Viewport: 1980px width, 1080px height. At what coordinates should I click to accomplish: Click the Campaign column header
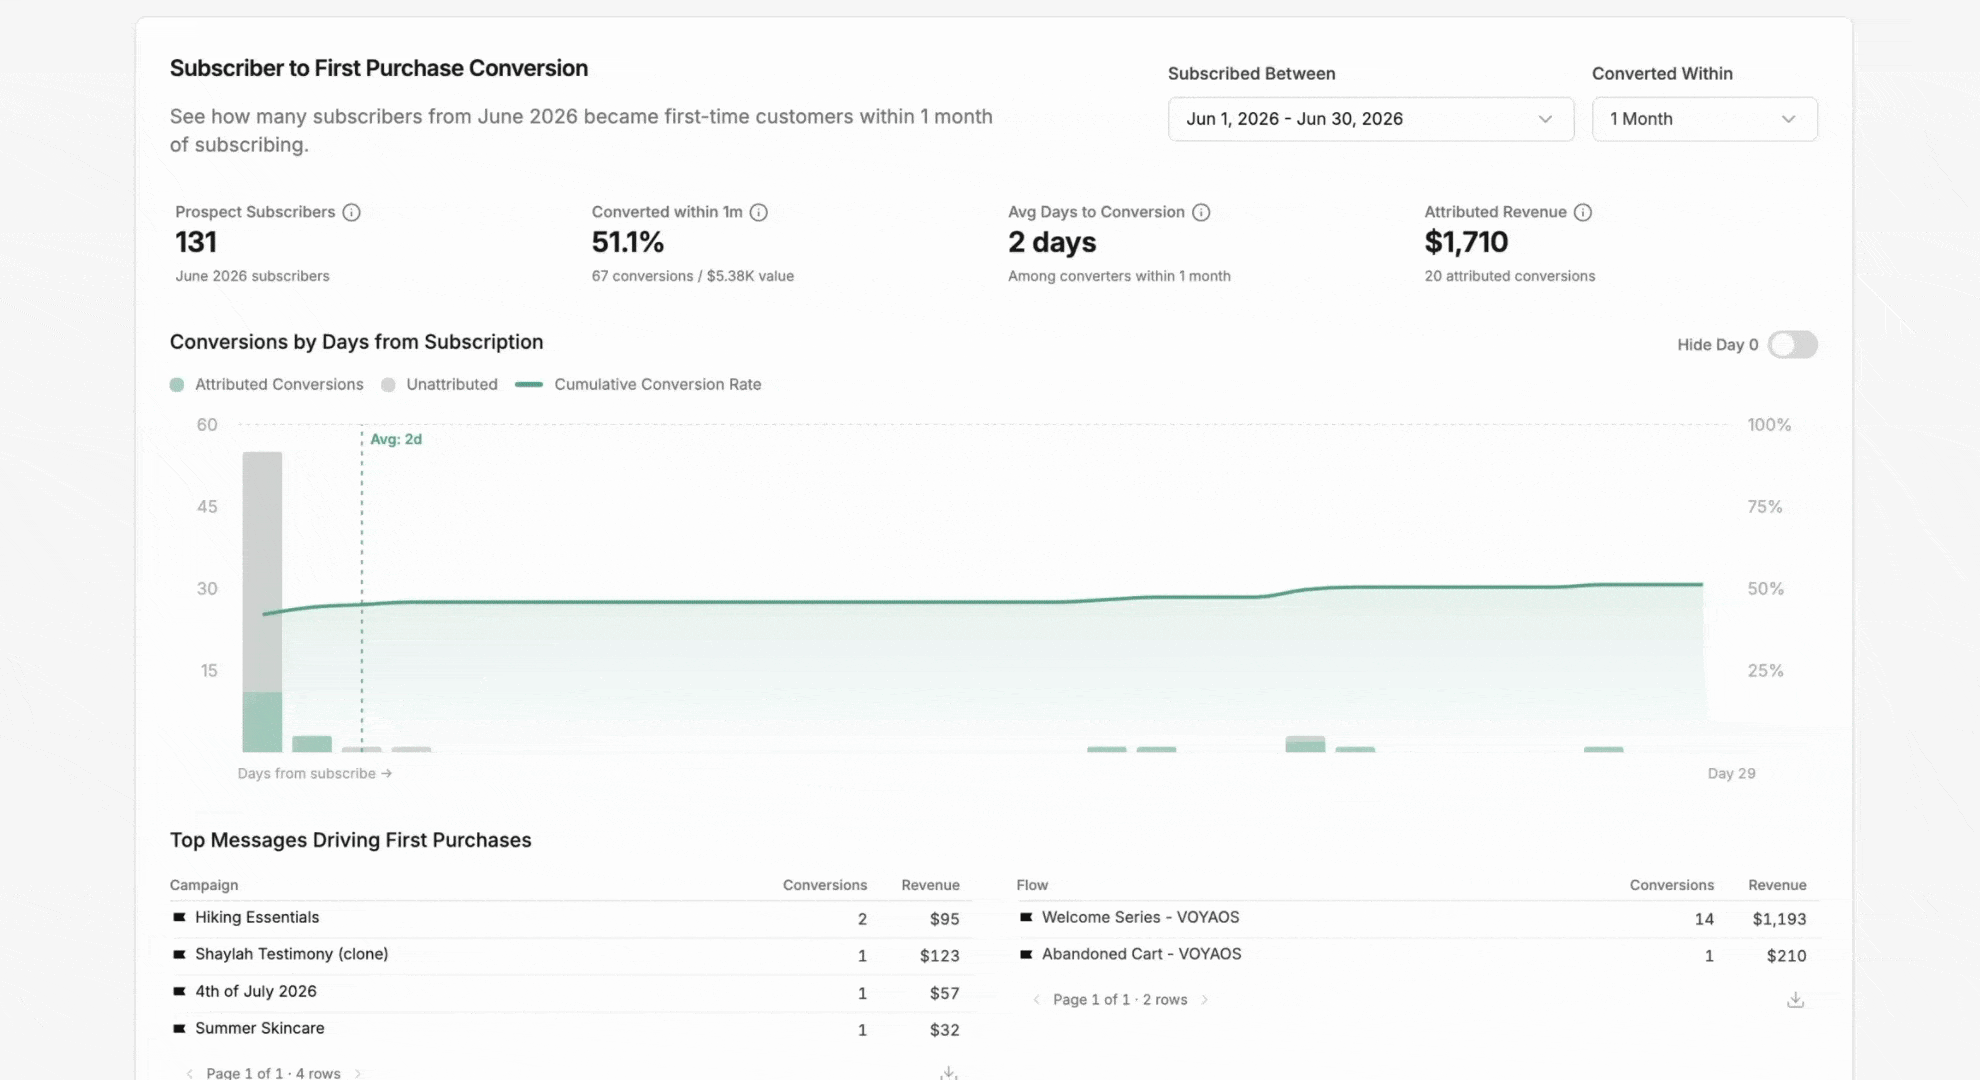[204, 885]
